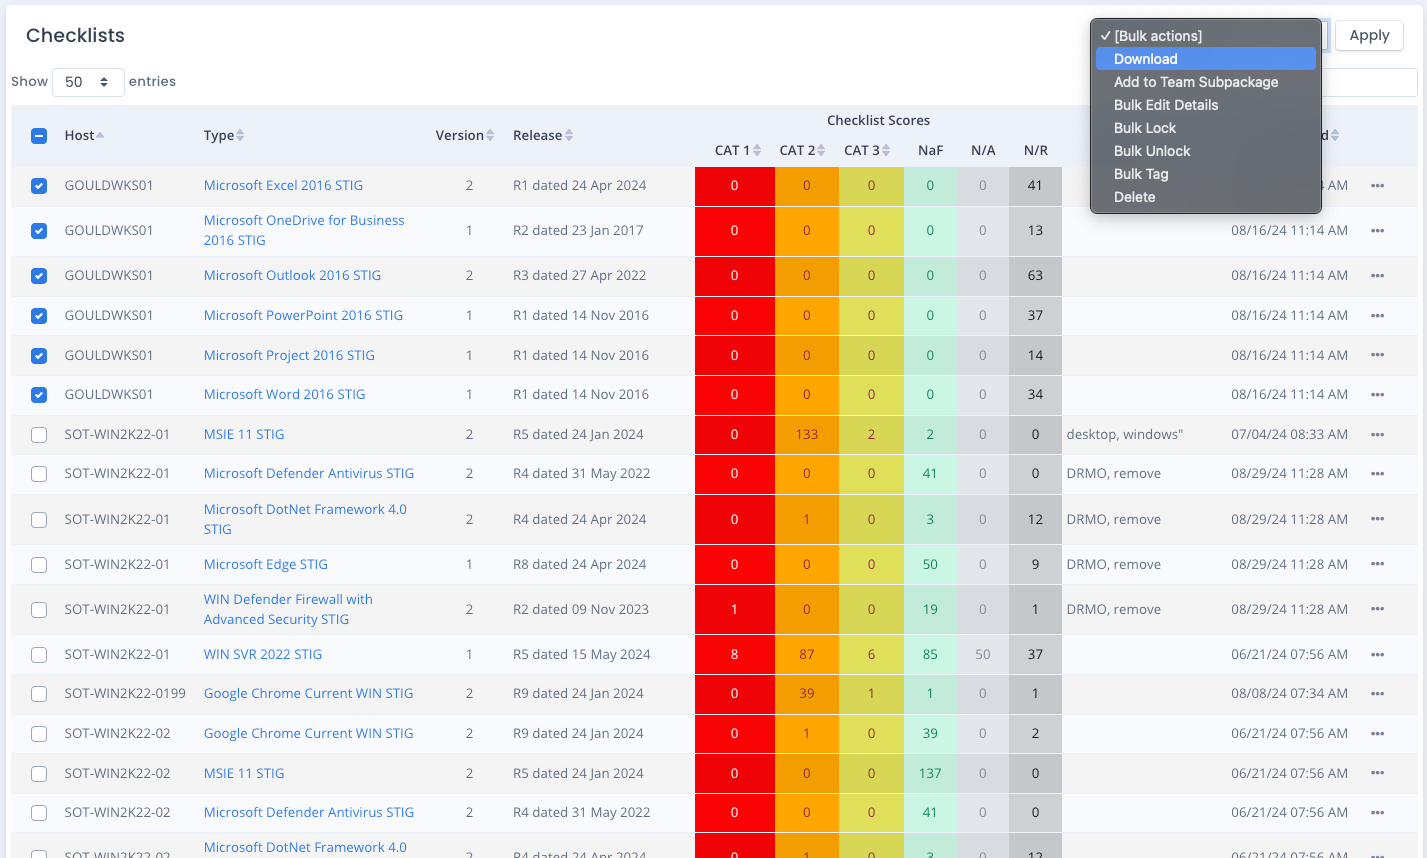The height and width of the screenshot is (858, 1427).
Task: Open row actions for WIN SVR 2022 STIG
Action: point(1377,655)
